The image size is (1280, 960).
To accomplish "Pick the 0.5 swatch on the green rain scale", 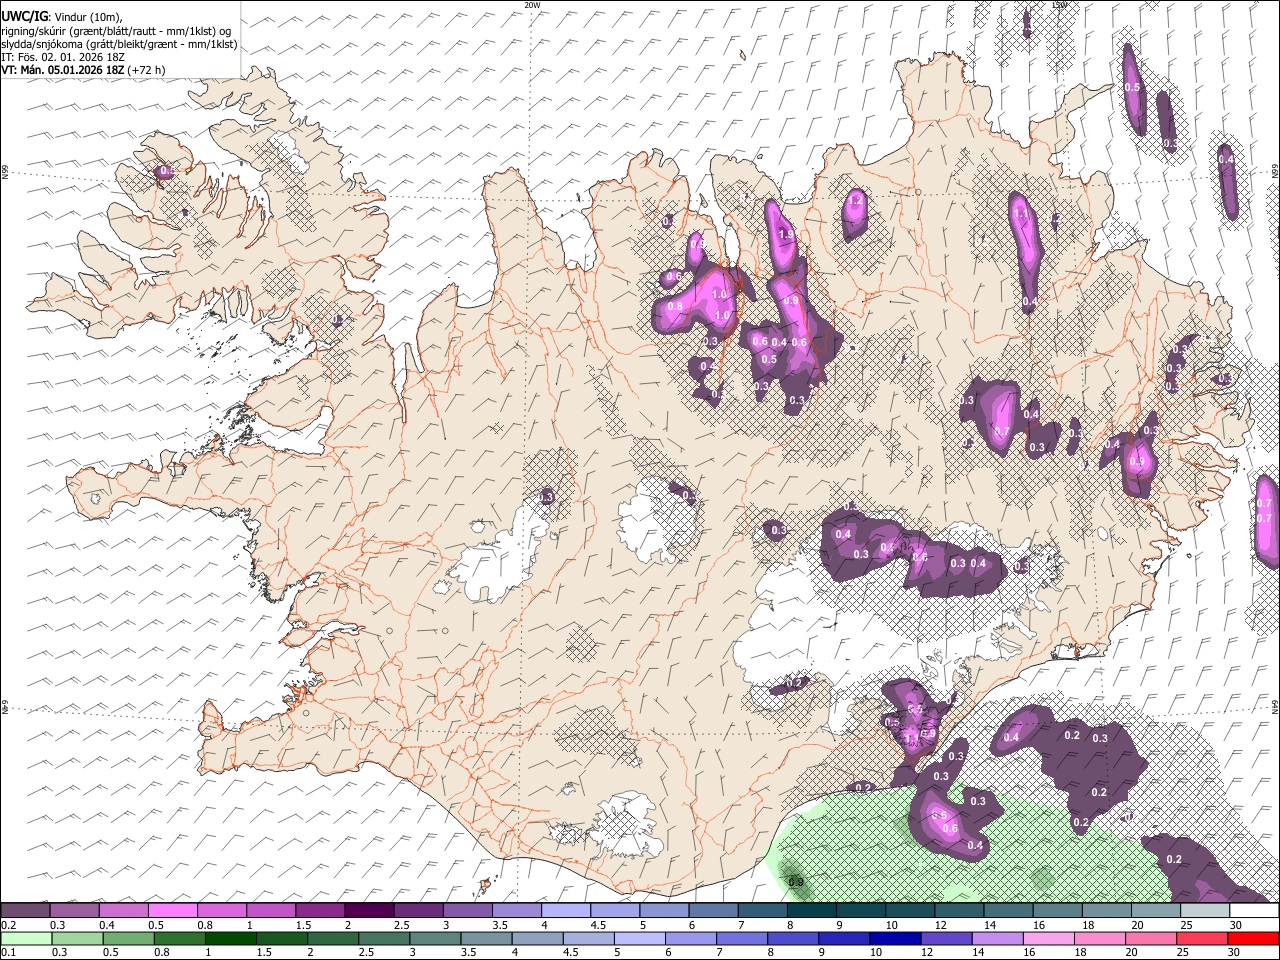I will [x=127, y=939].
